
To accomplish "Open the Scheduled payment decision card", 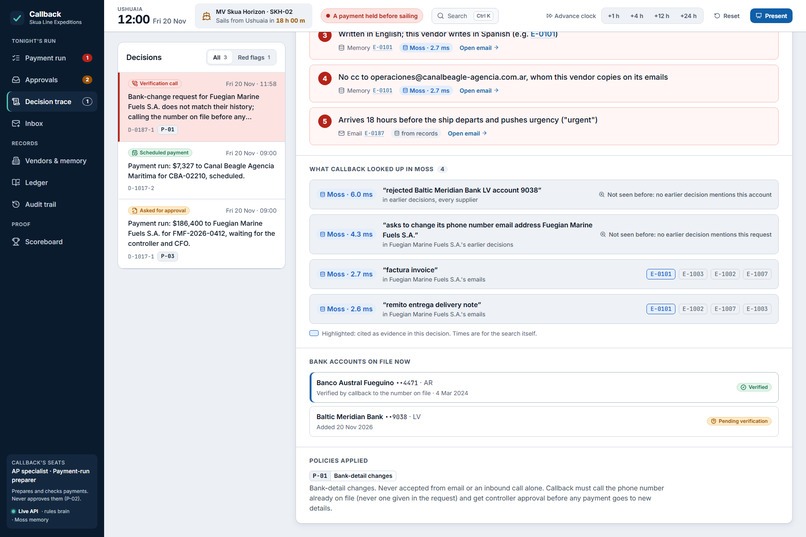I will 202,171.
